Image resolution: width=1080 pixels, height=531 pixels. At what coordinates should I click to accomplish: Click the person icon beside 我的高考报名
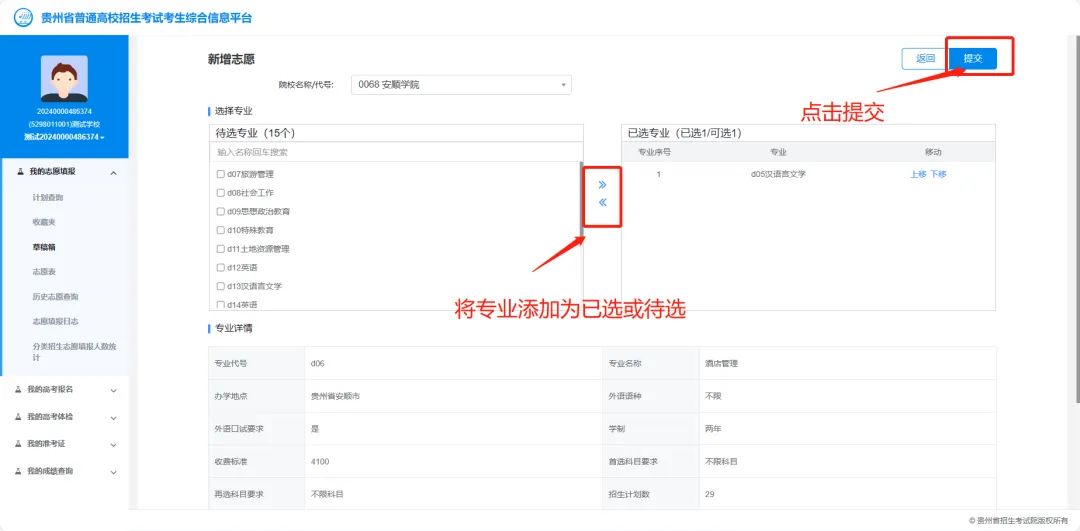click(x=19, y=390)
